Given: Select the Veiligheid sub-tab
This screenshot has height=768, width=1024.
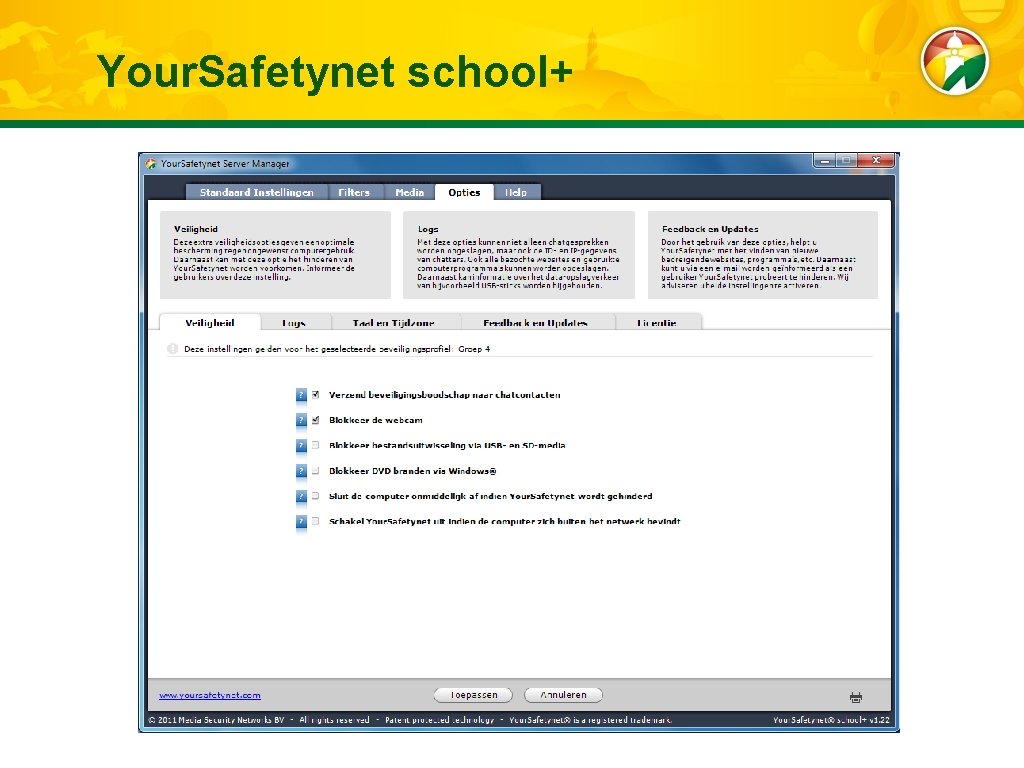Looking at the screenshot, I should 210,323.
